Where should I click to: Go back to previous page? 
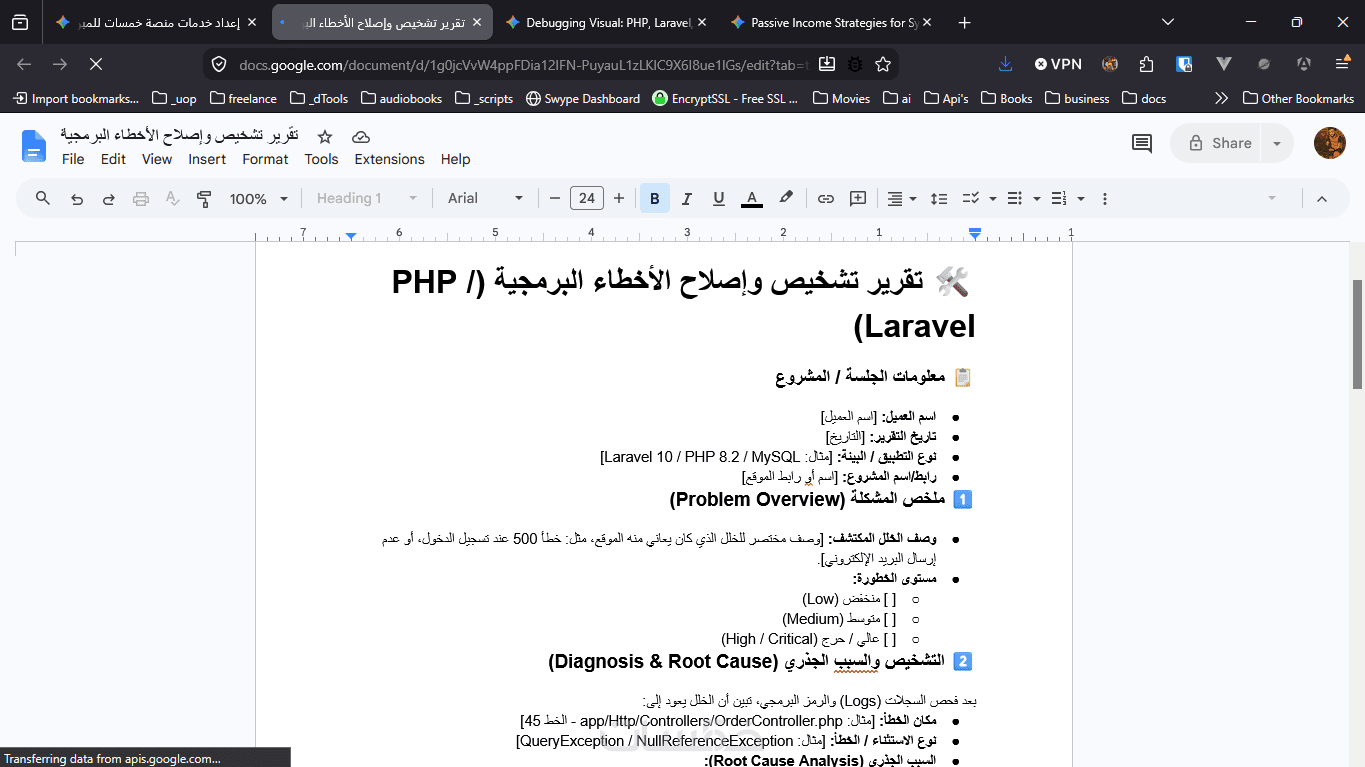[x=24, y=64]
